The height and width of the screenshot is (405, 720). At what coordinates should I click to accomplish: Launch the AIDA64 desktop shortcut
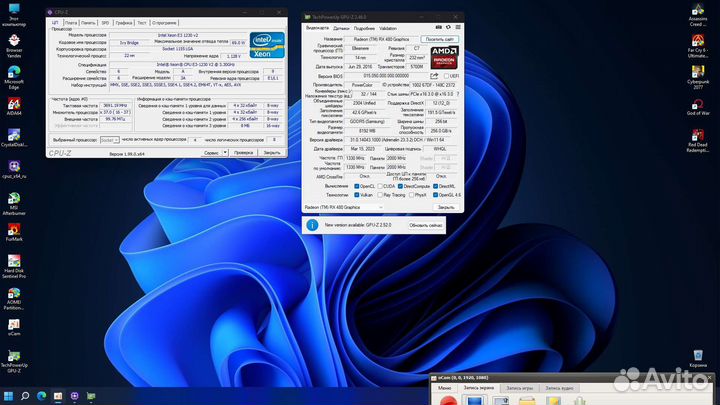14,106
